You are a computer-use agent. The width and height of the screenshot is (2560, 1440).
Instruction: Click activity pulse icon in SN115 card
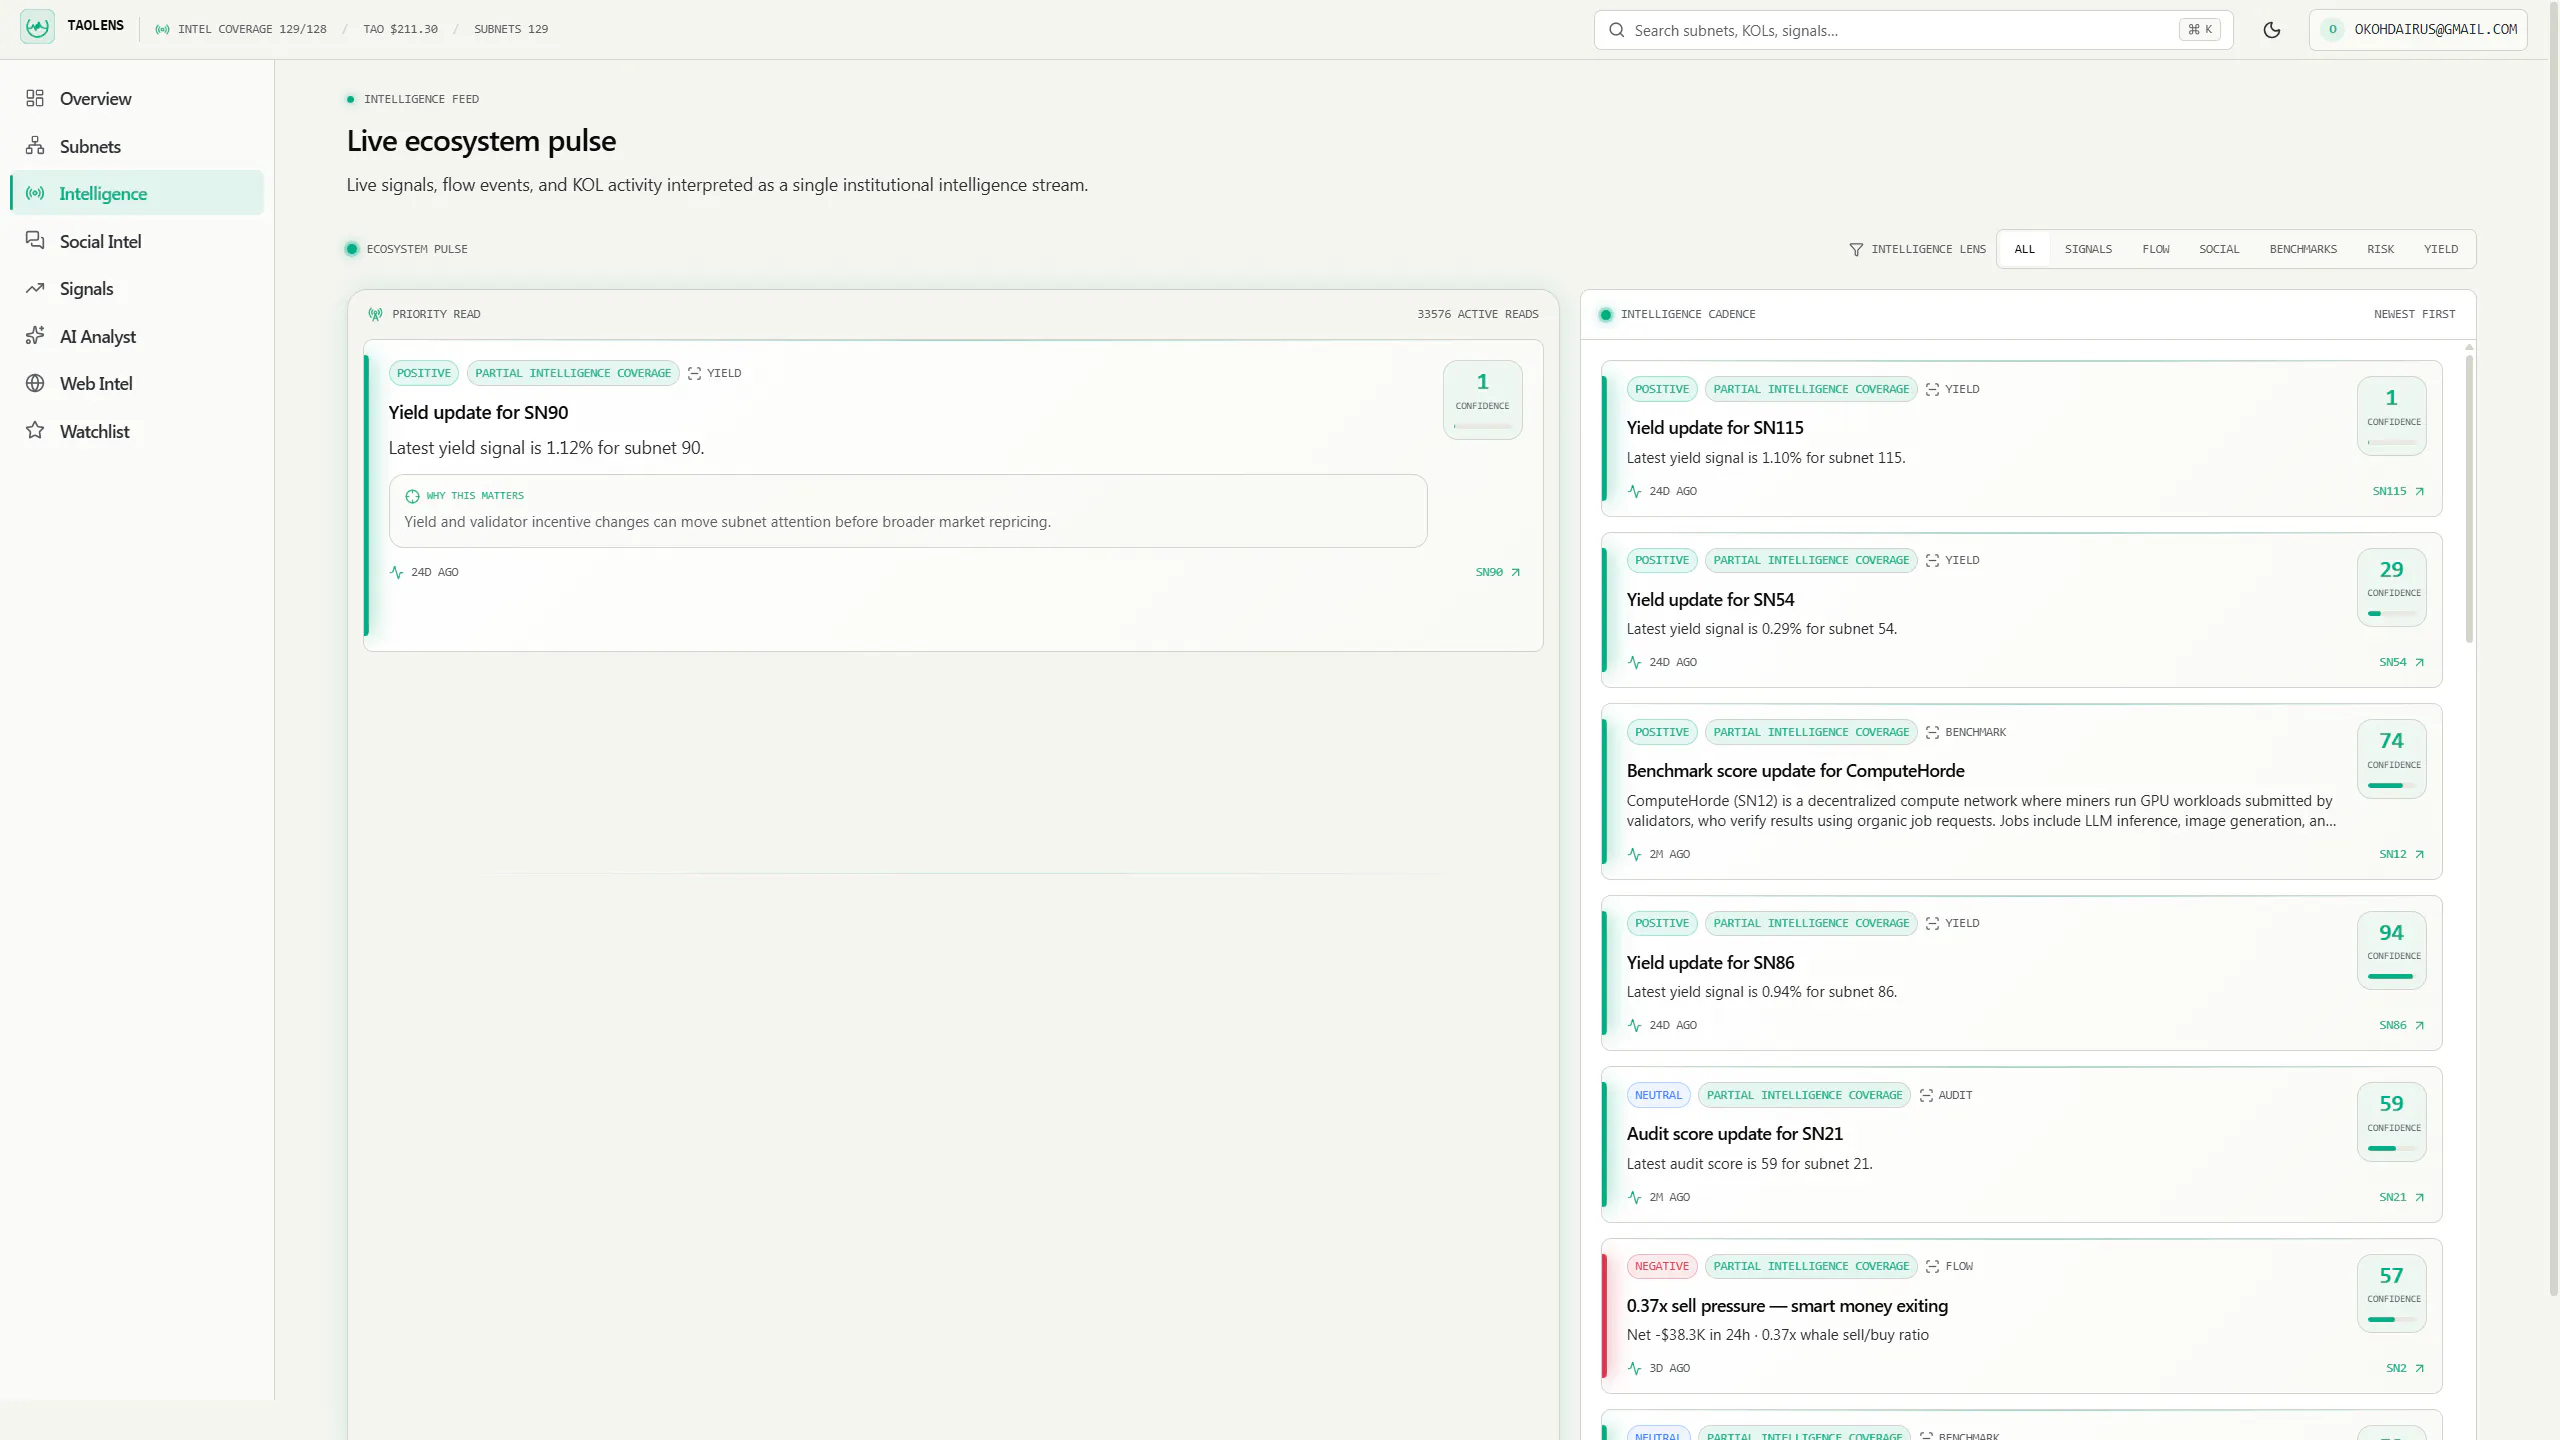coord(1634,491)
